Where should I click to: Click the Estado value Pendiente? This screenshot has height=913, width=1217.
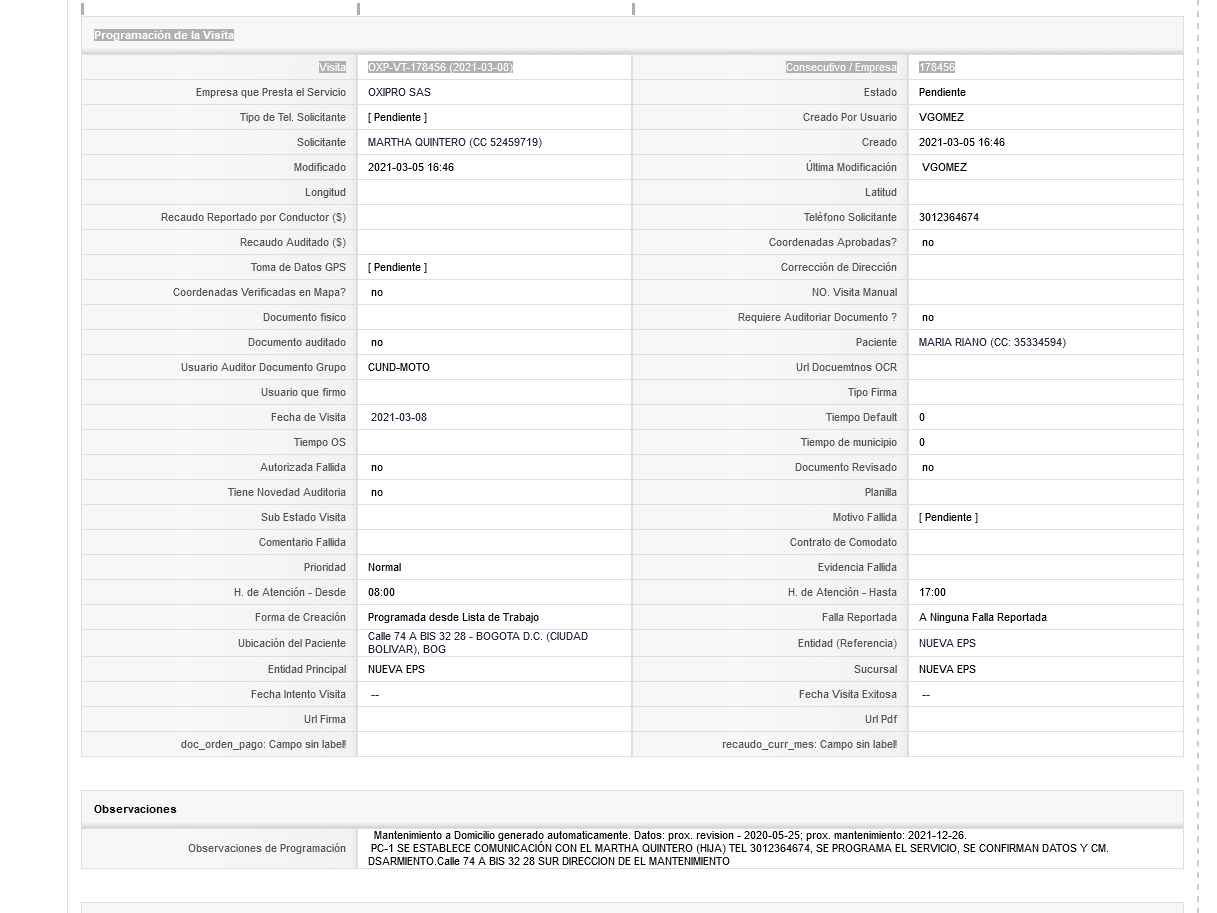[x=942, y=92]
